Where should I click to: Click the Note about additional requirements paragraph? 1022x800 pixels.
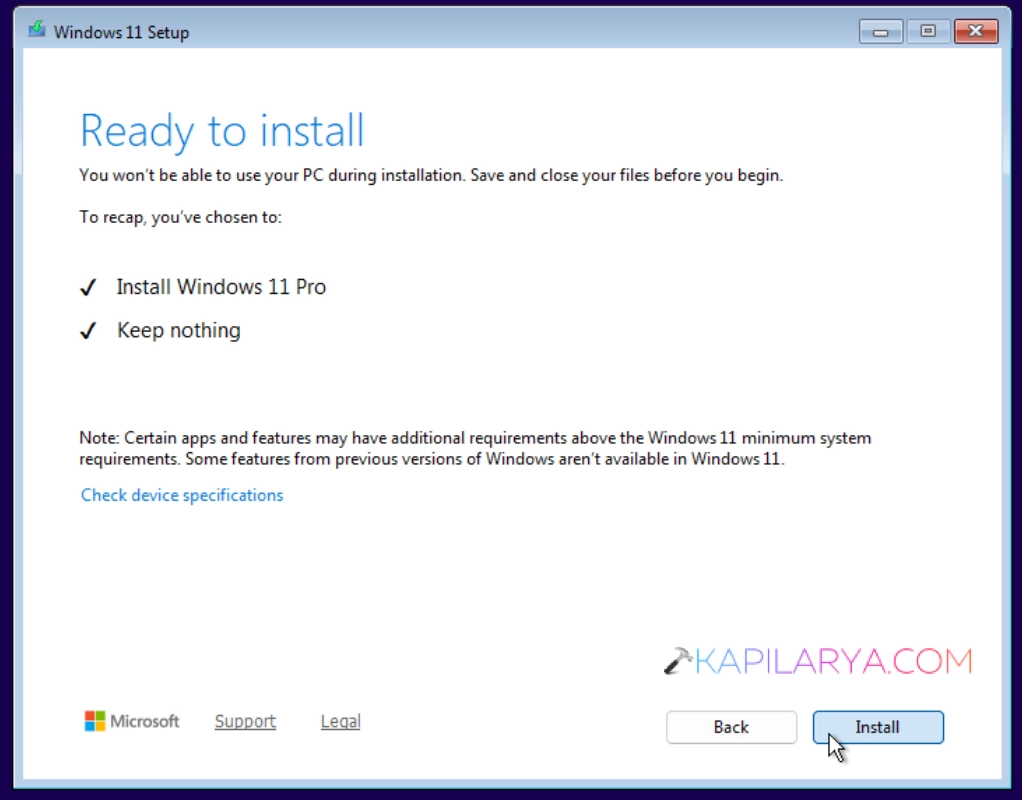point(475,449)
